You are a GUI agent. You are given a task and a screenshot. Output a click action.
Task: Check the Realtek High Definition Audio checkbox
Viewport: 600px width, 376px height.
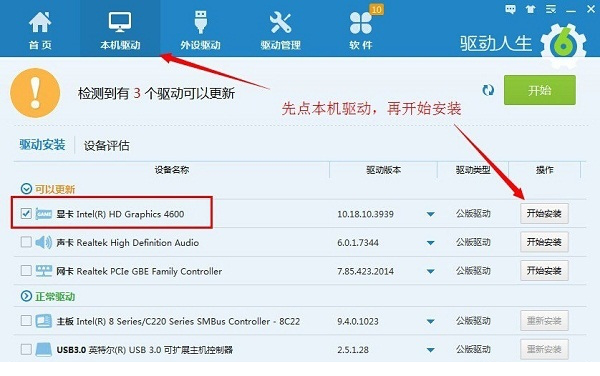(x=26, y=242)
